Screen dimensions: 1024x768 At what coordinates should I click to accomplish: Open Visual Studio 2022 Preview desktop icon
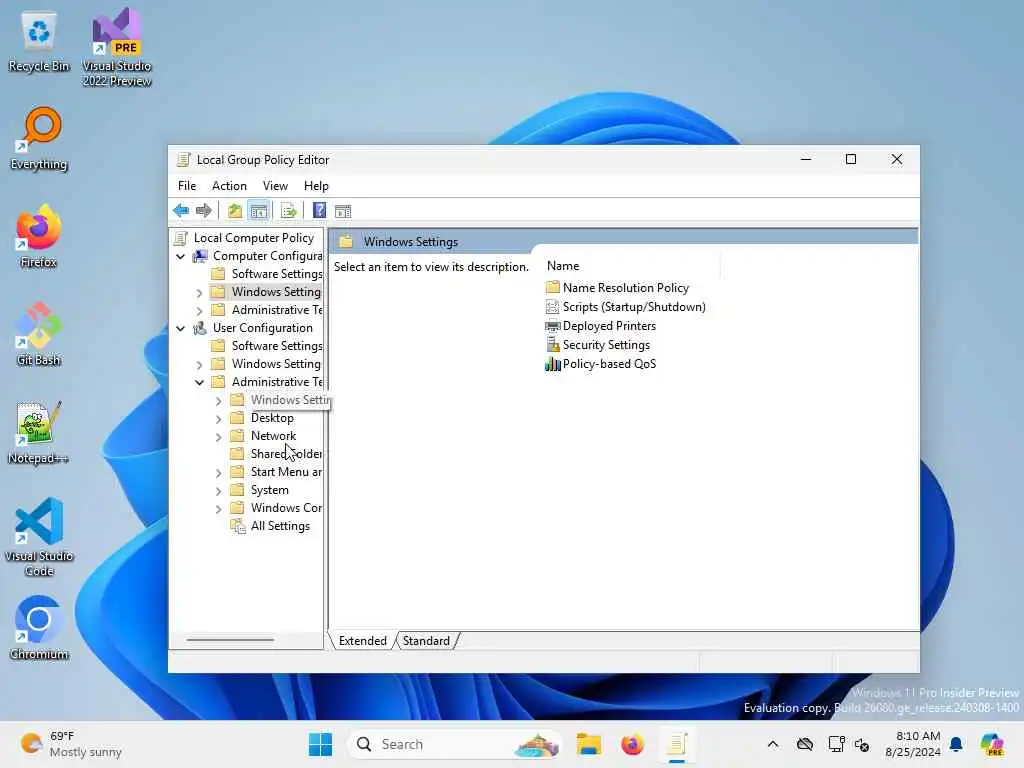point(117,48)
